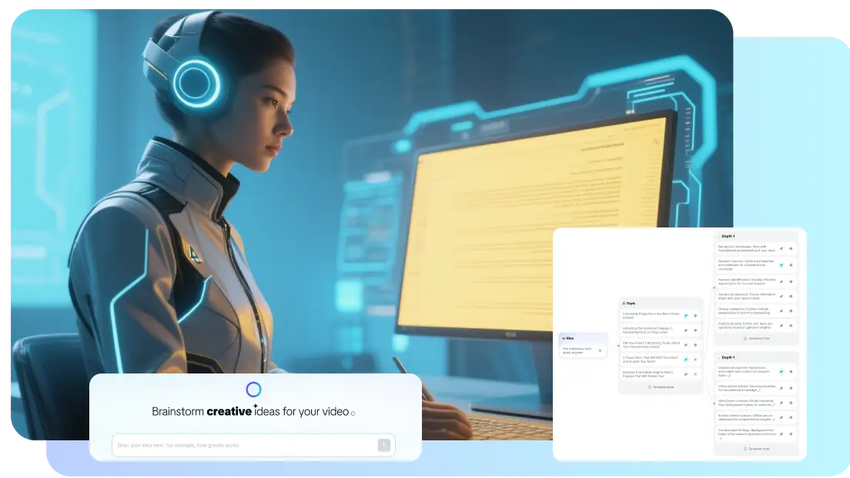Image resolution: width=850 pixels, height=478 pixels.
Task: Pin the '5 Adorable Puppy Facts' topic
Action: point(685,315)
